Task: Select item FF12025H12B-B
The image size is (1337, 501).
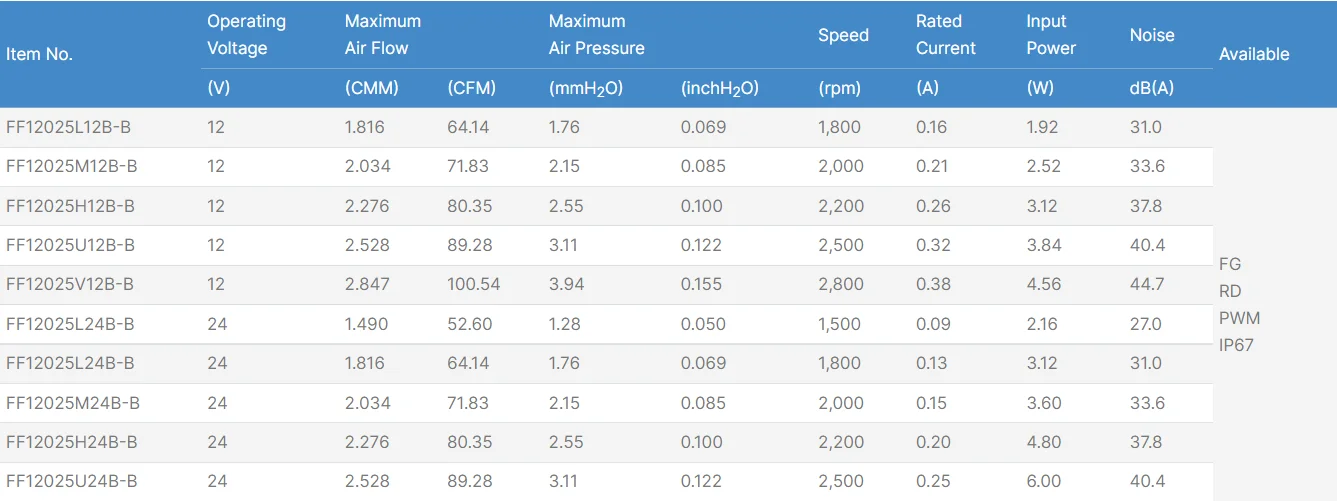Action: click(70, 206)
